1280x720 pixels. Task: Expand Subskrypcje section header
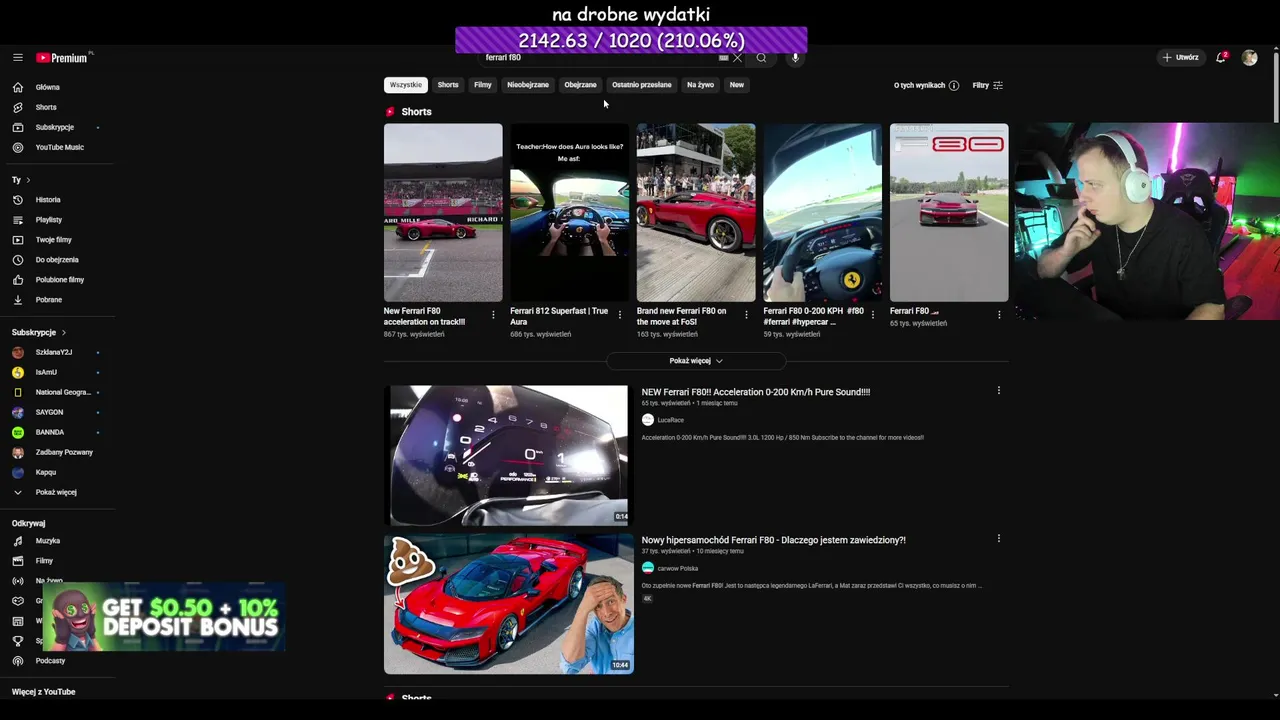coord(39,332)
